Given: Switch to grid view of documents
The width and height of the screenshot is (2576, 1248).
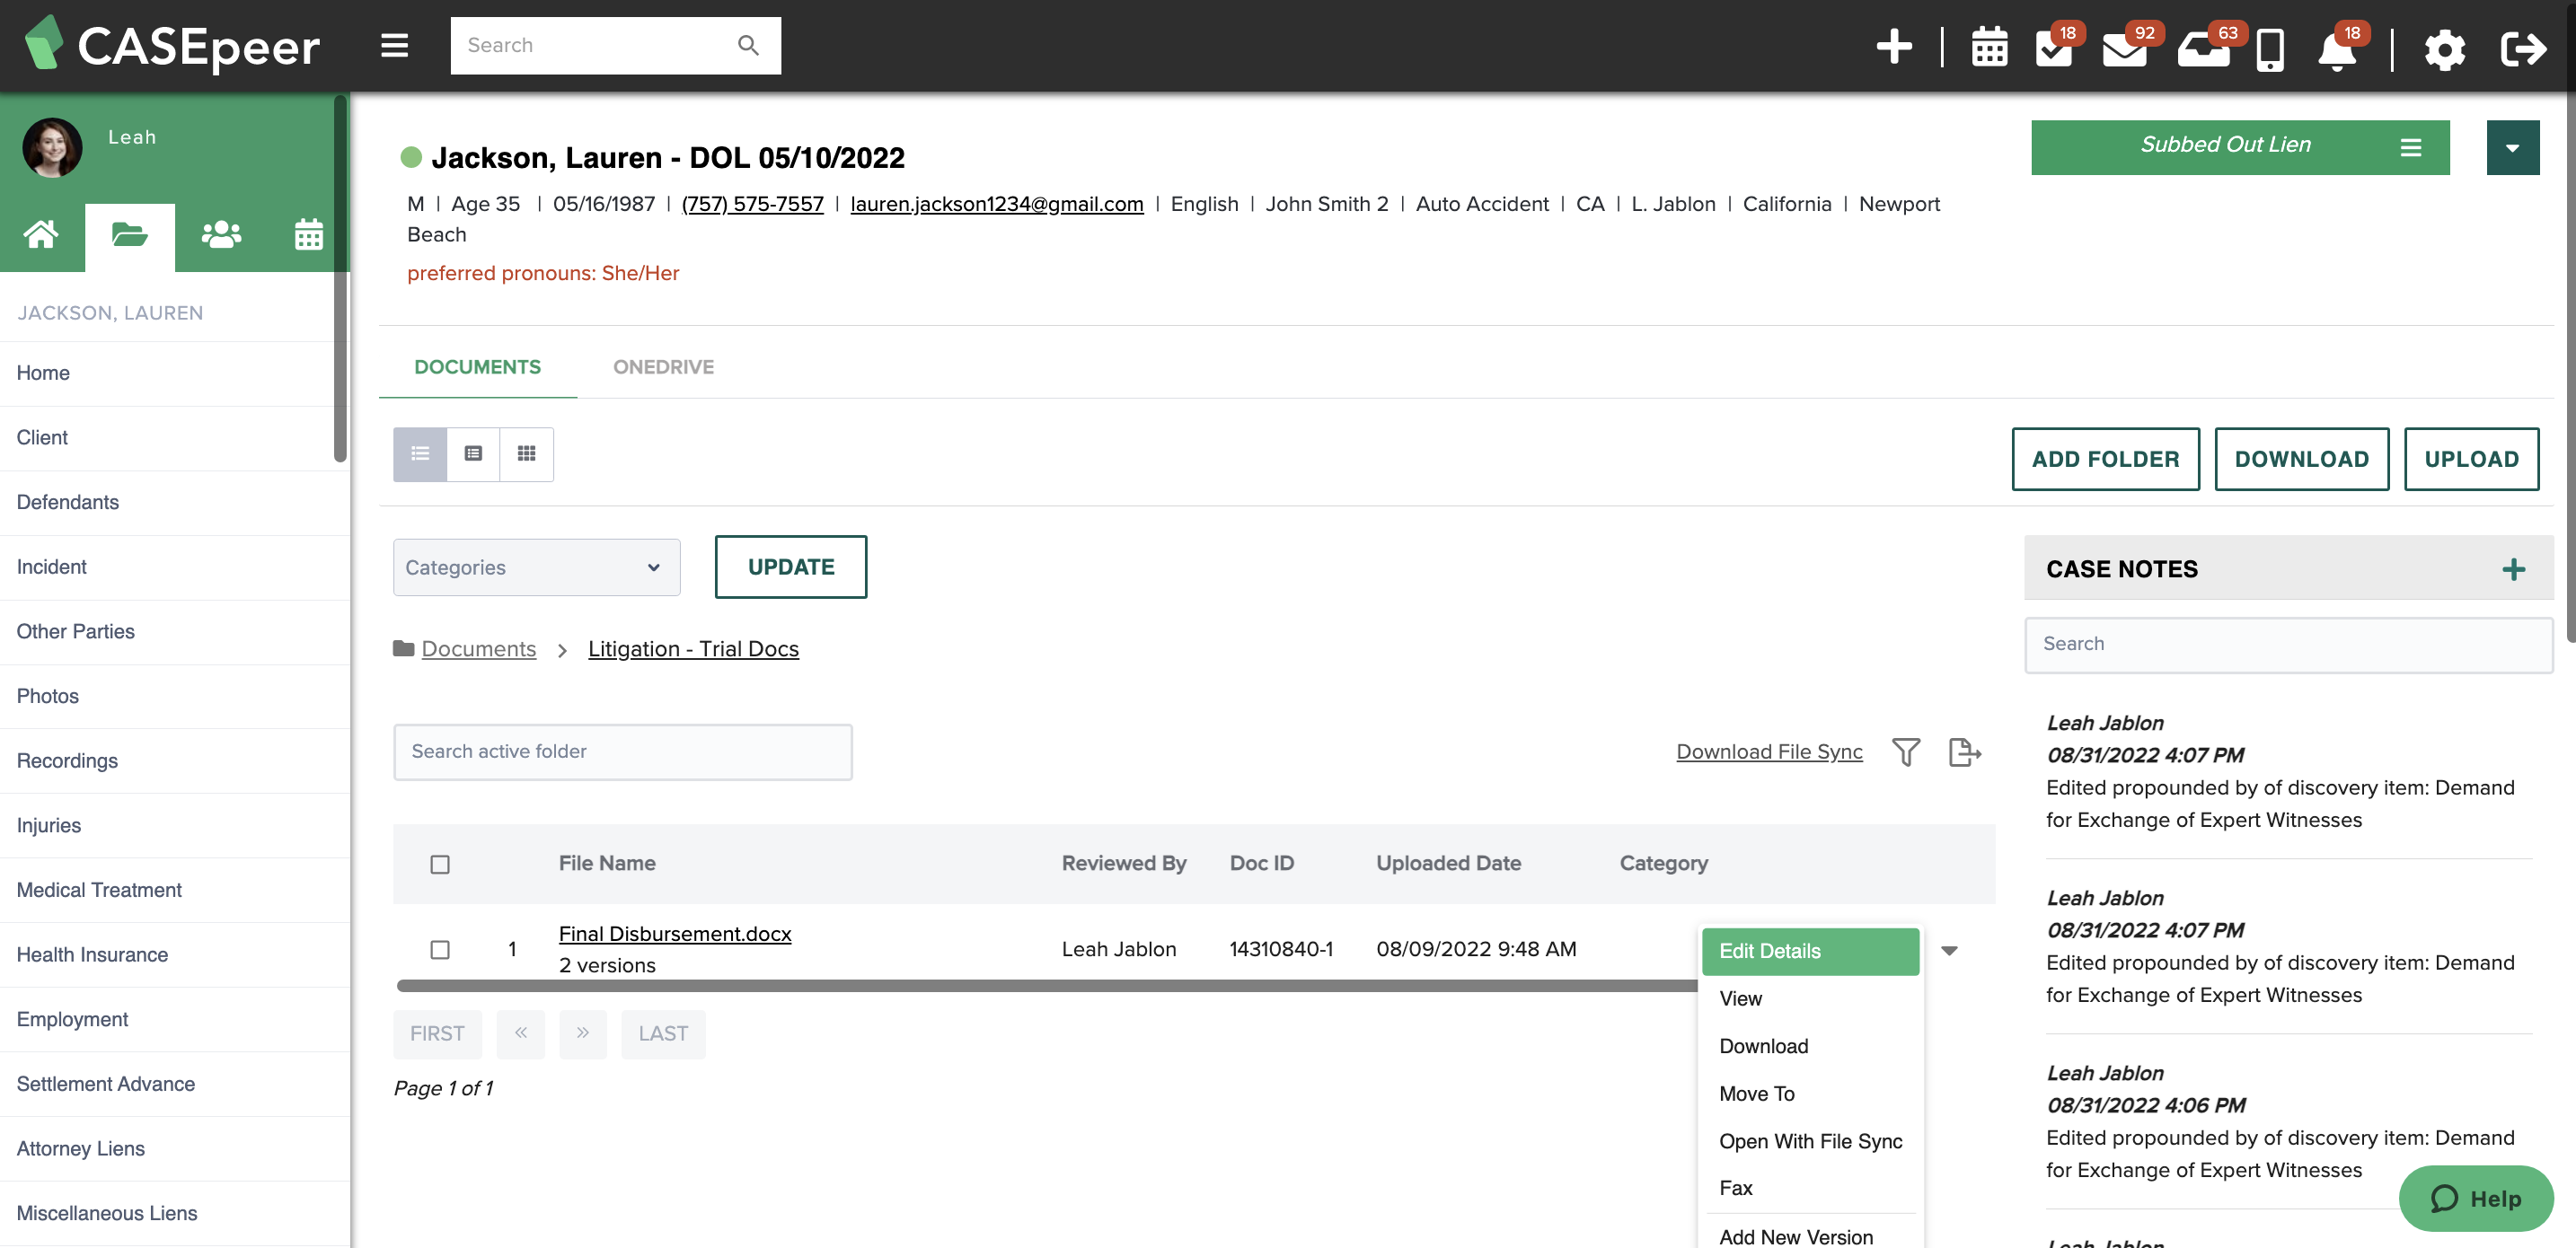Looking at the screenshot, I should (526, 453).
